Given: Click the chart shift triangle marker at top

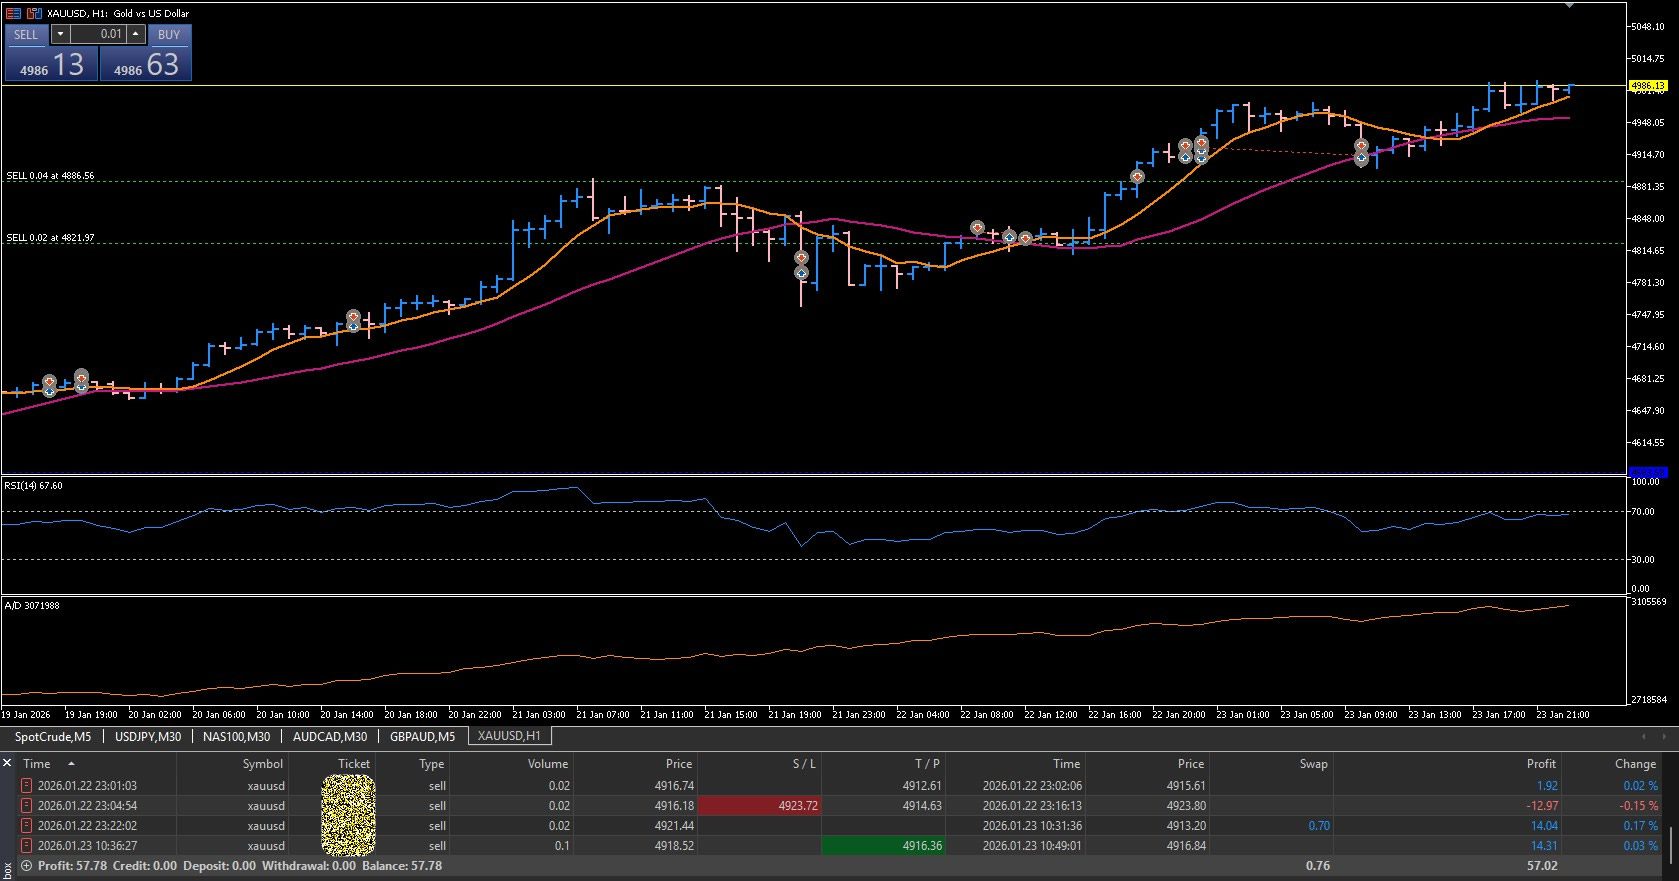Looking at the screenshot, I should coord(1569,6).
